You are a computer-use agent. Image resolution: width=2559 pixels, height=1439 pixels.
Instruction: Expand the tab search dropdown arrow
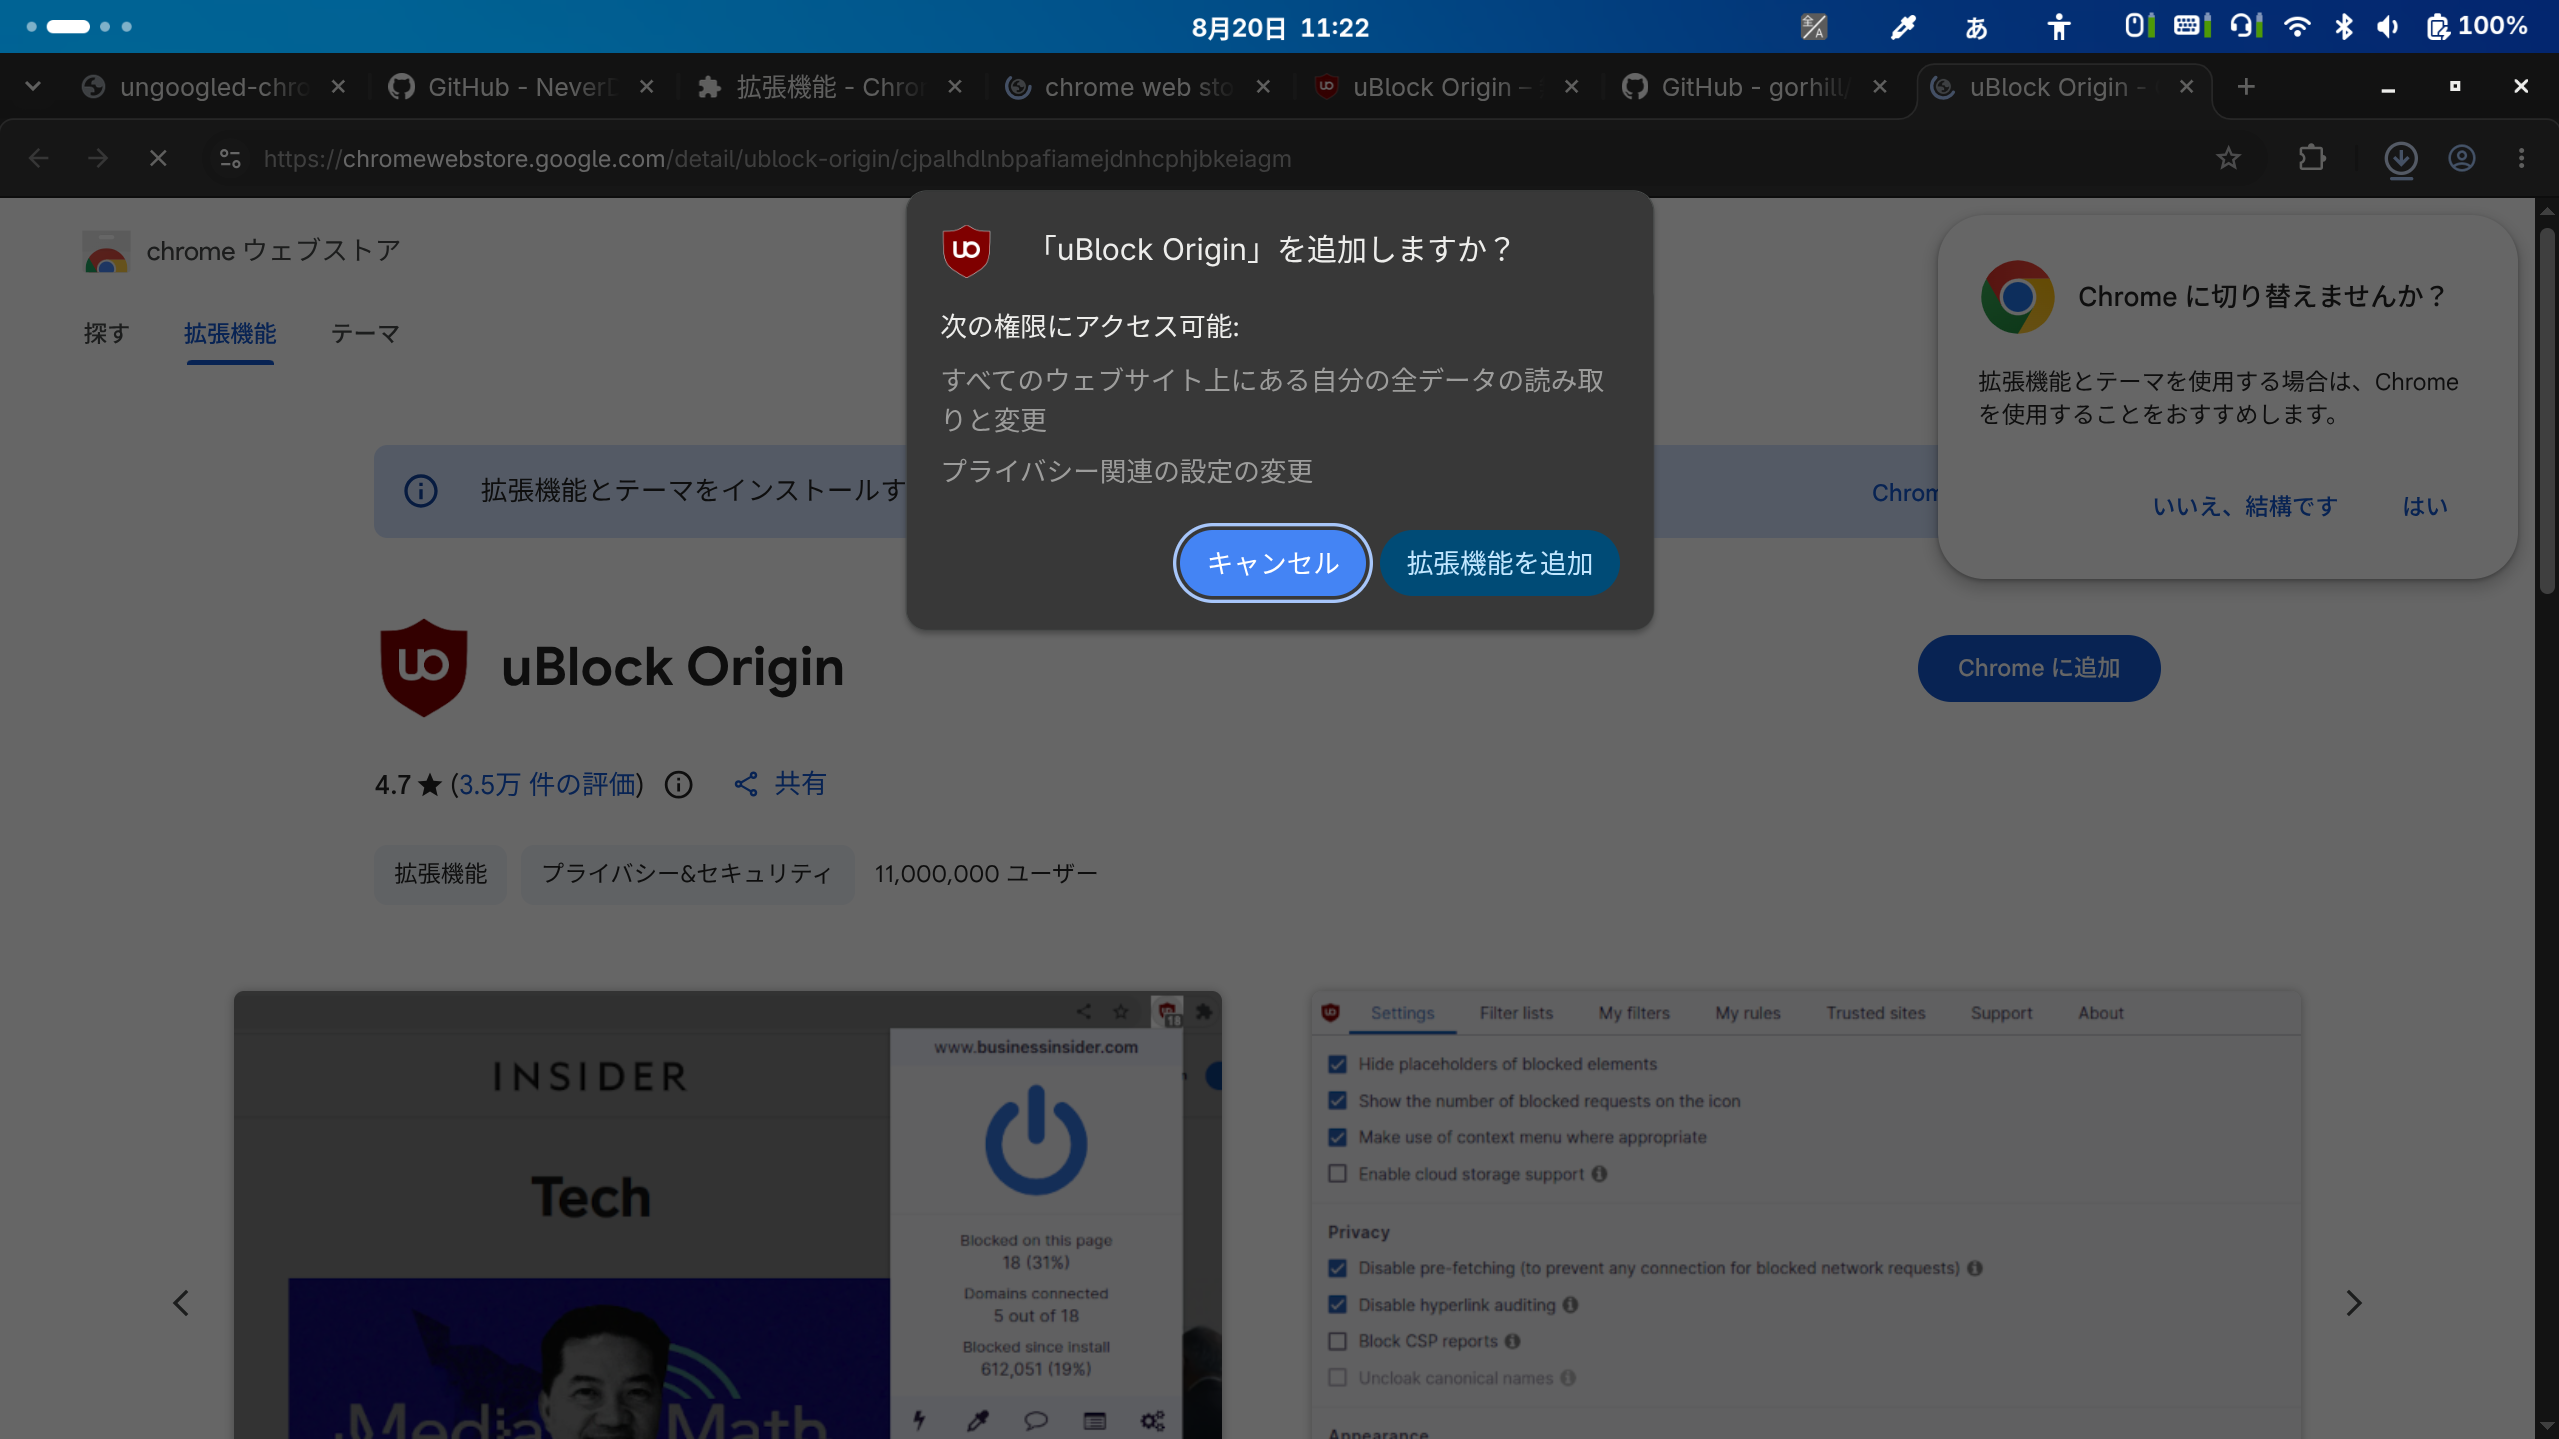33,87
